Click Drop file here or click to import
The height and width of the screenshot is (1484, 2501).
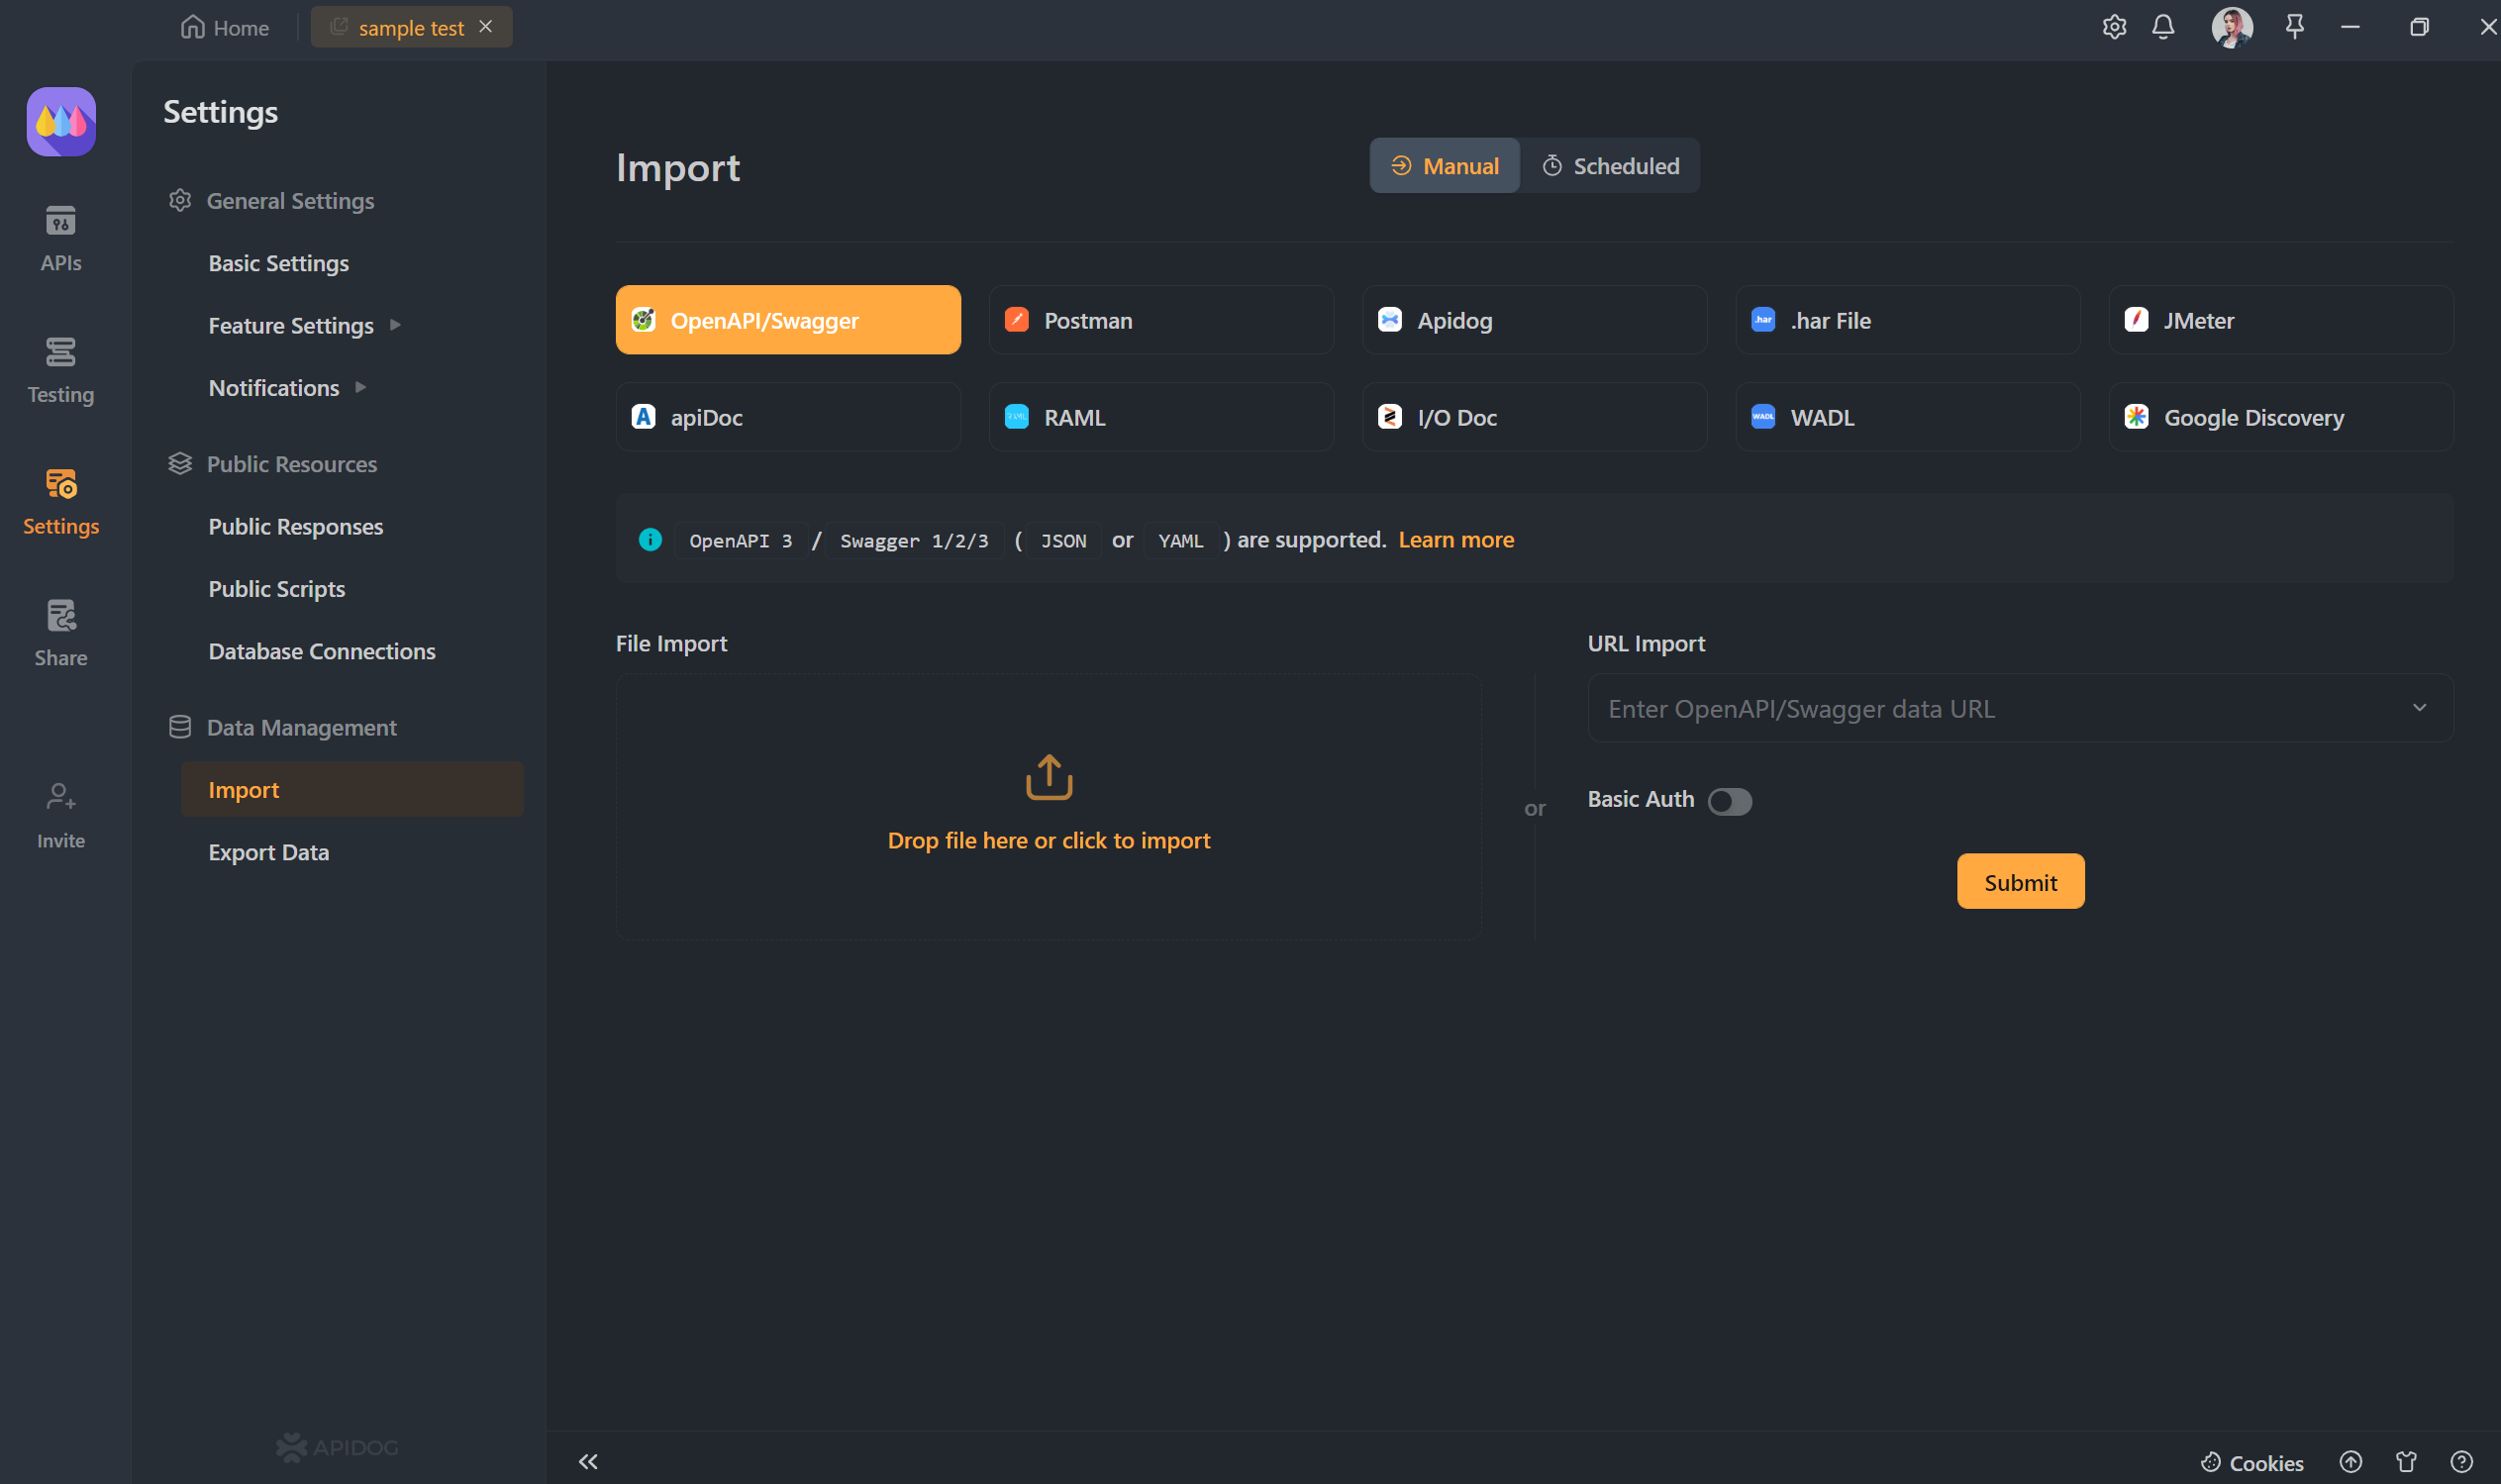(x=1049, y=840)
